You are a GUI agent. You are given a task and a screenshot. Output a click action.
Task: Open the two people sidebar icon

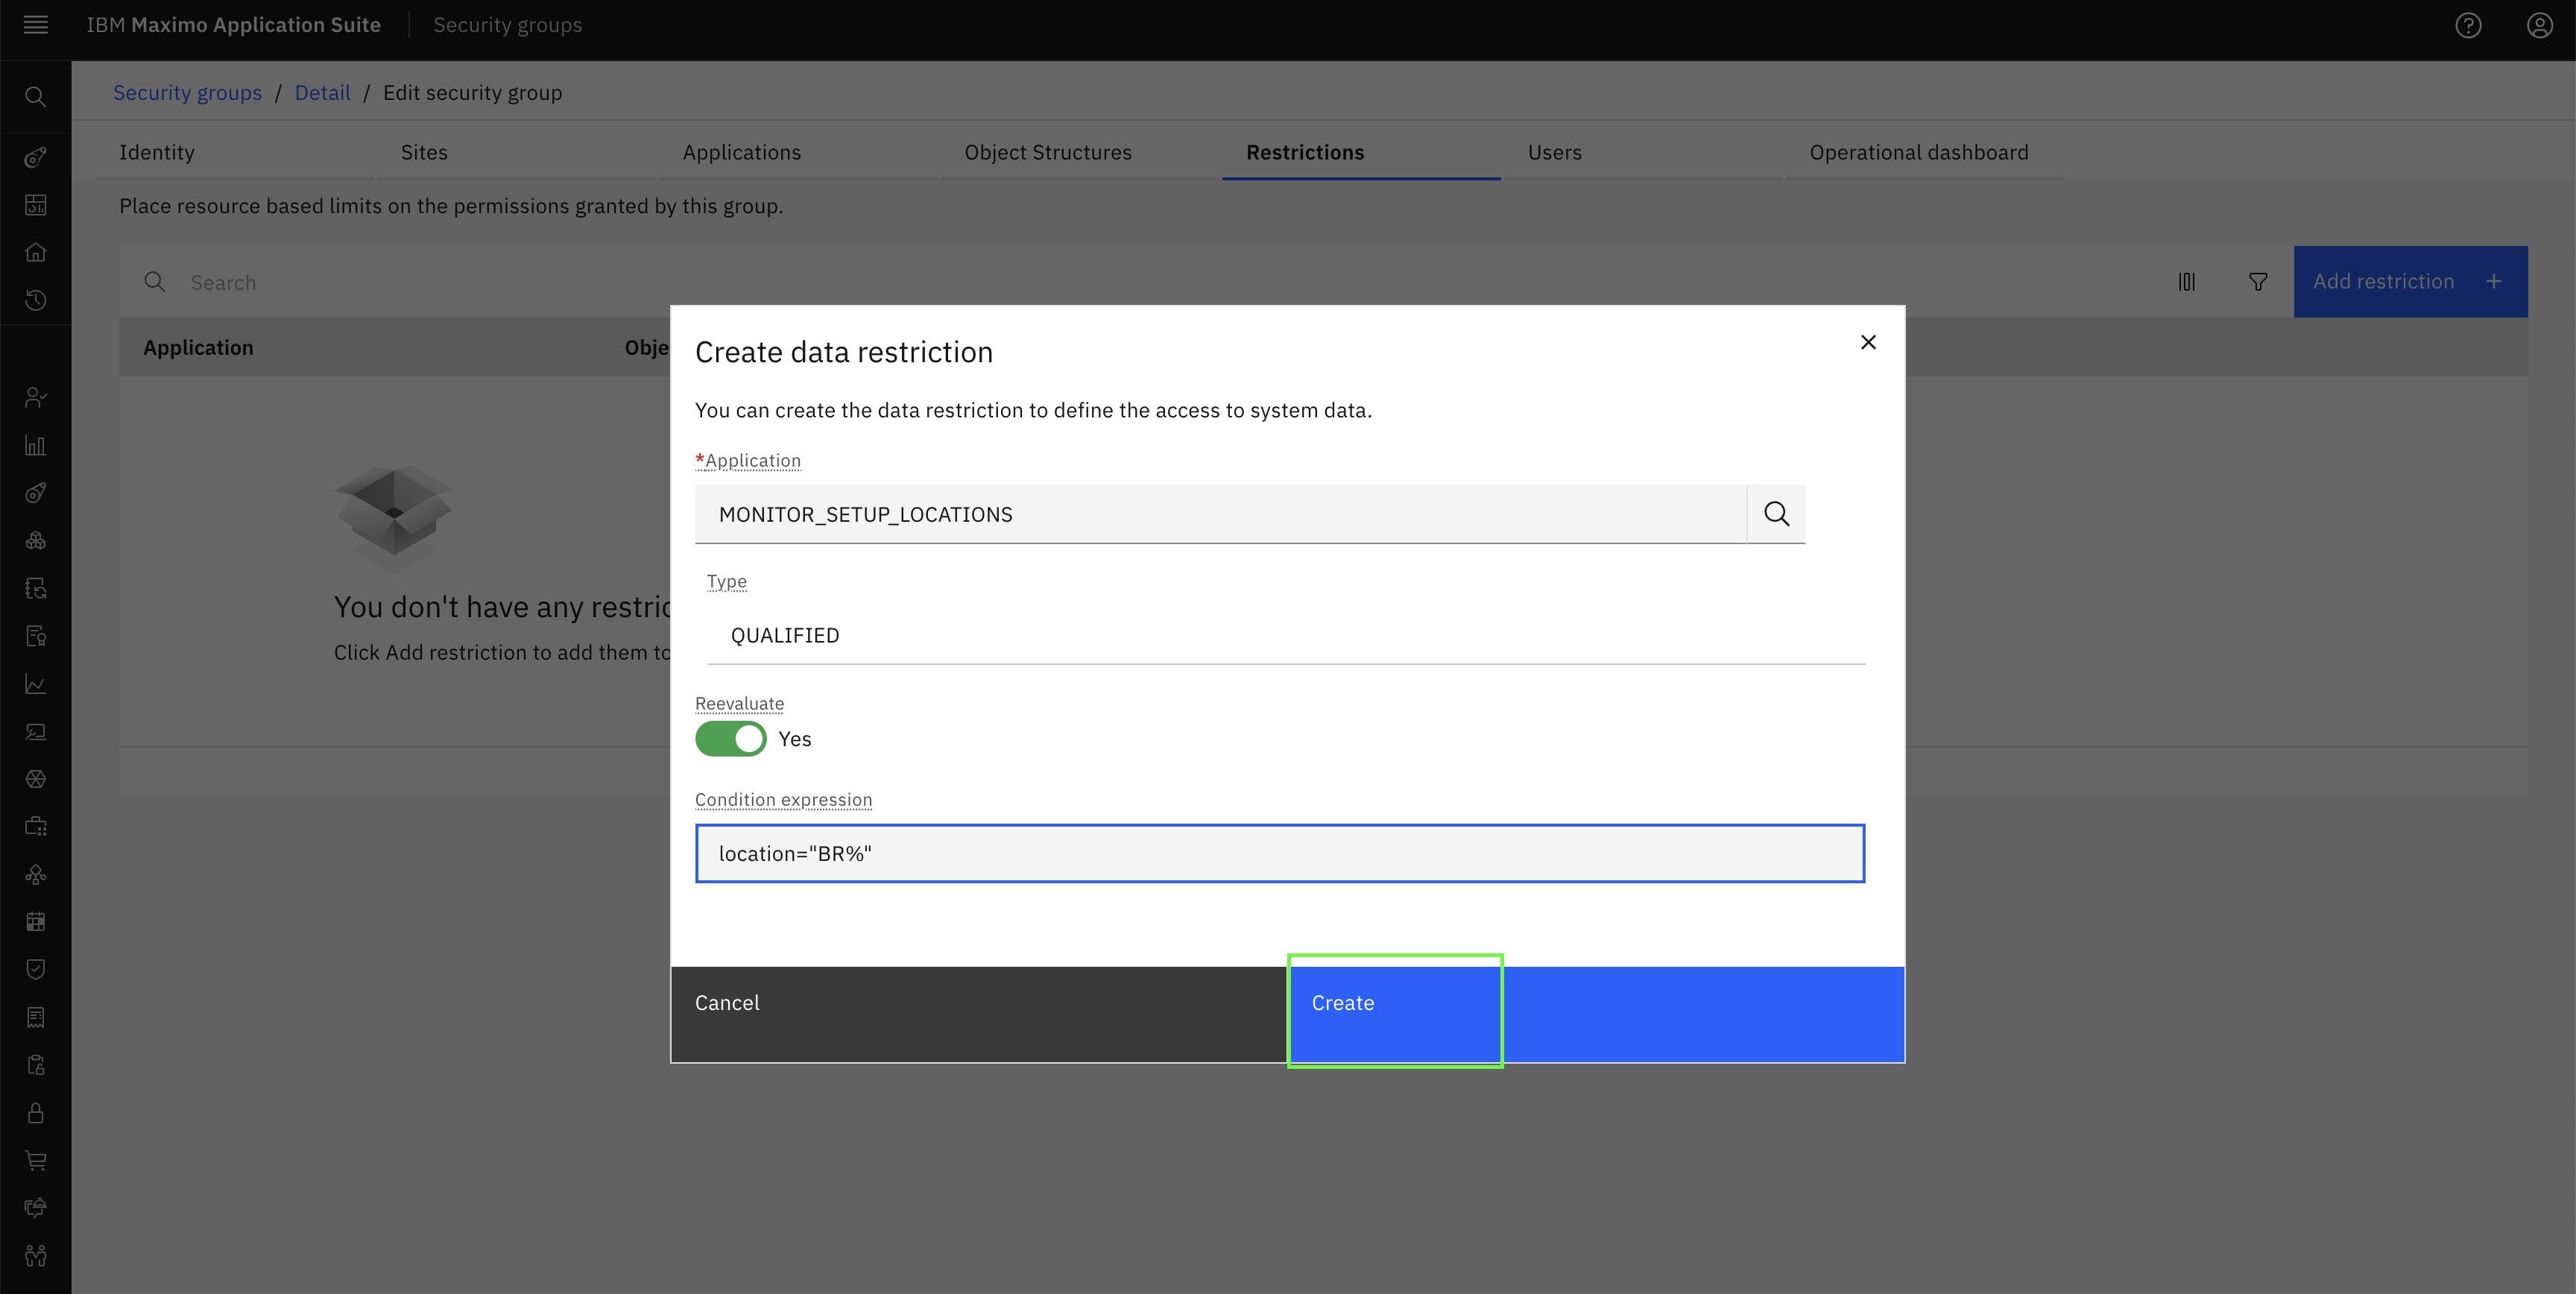pyautogui.click(x=35, y=1256)
